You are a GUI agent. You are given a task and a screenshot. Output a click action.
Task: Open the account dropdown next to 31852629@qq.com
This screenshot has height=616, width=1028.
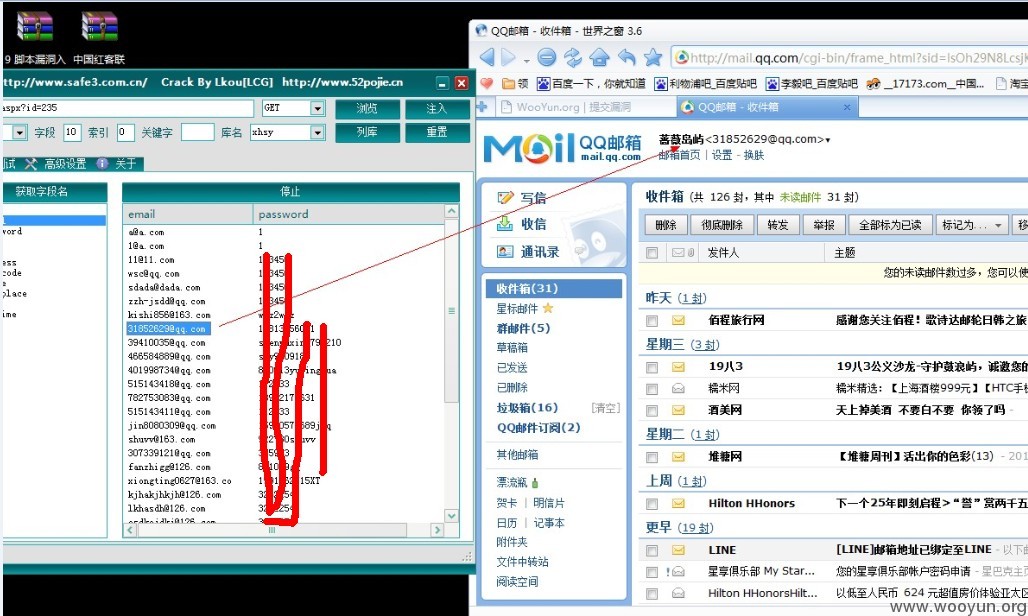click(828, 140)
